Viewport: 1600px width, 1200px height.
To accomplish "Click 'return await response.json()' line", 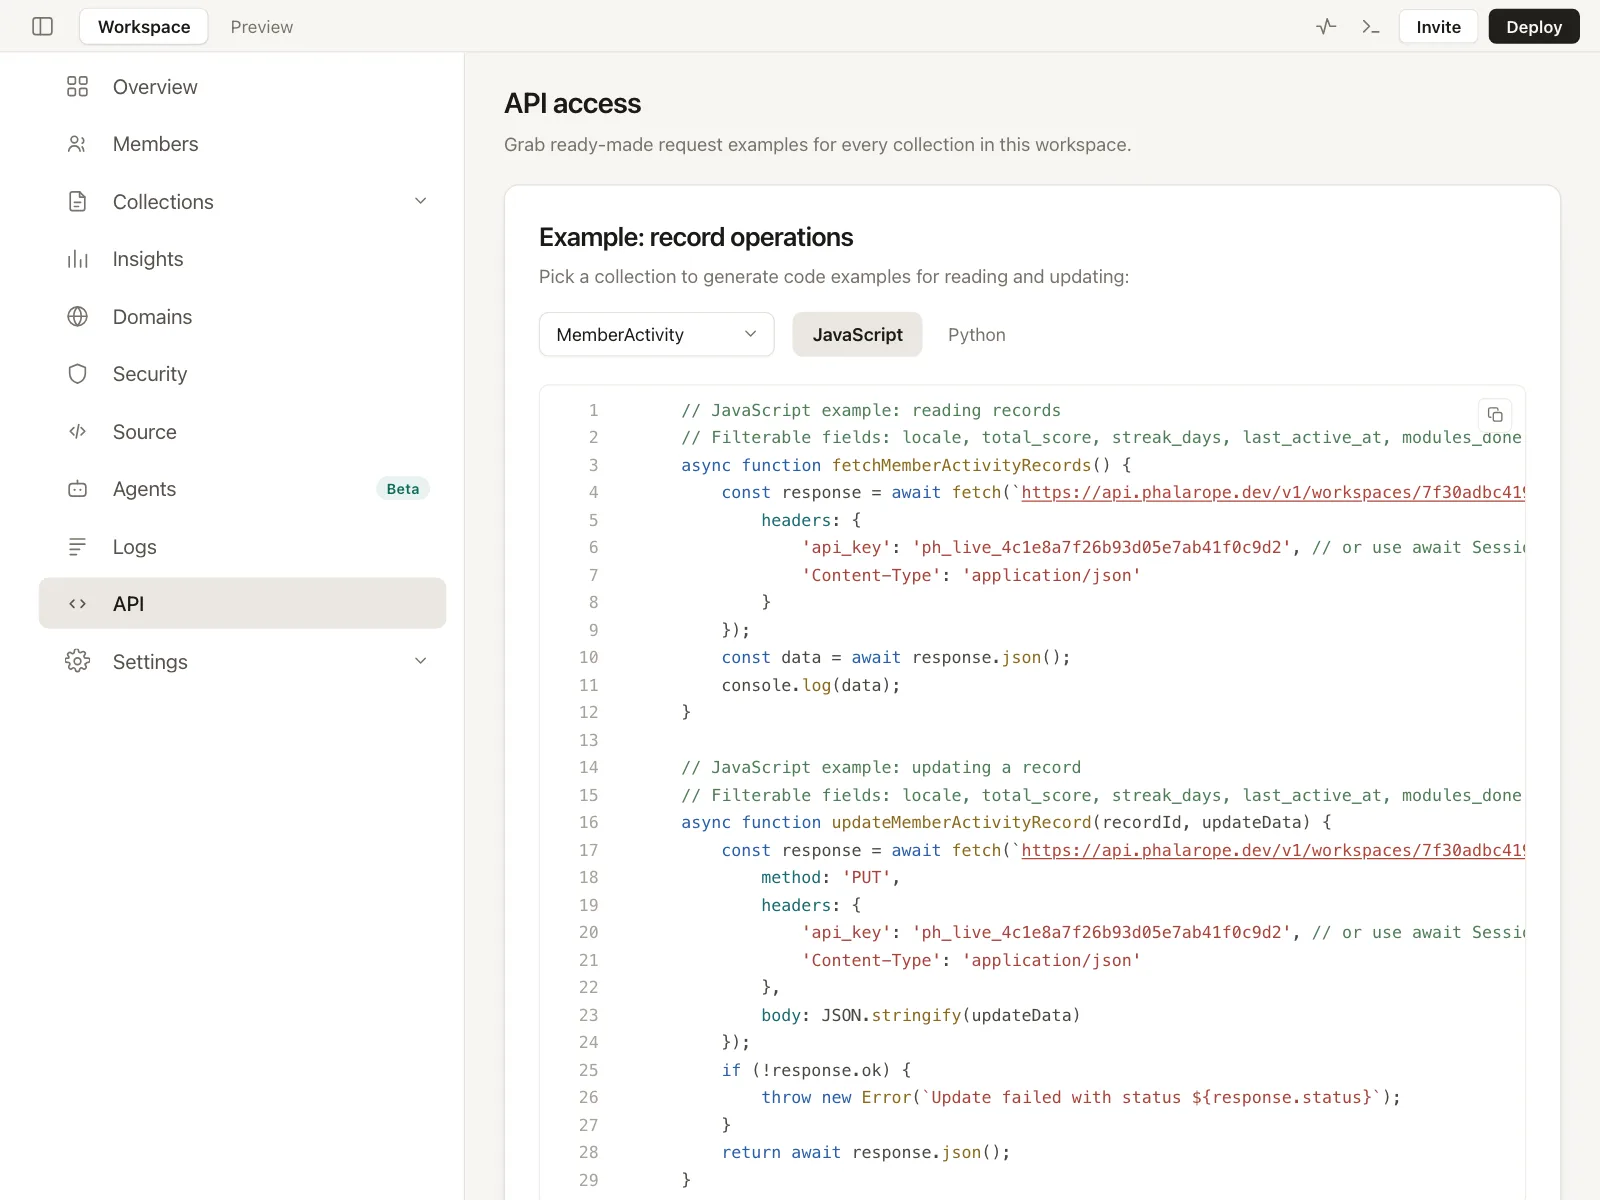I will (866, 1152).
